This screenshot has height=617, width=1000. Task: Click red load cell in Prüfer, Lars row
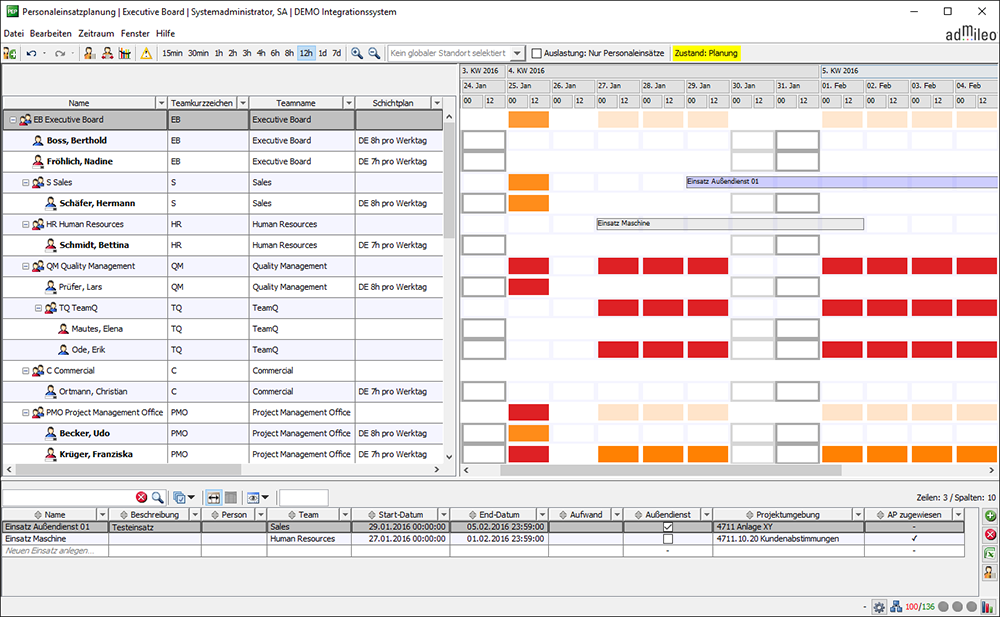pos(529,287)
